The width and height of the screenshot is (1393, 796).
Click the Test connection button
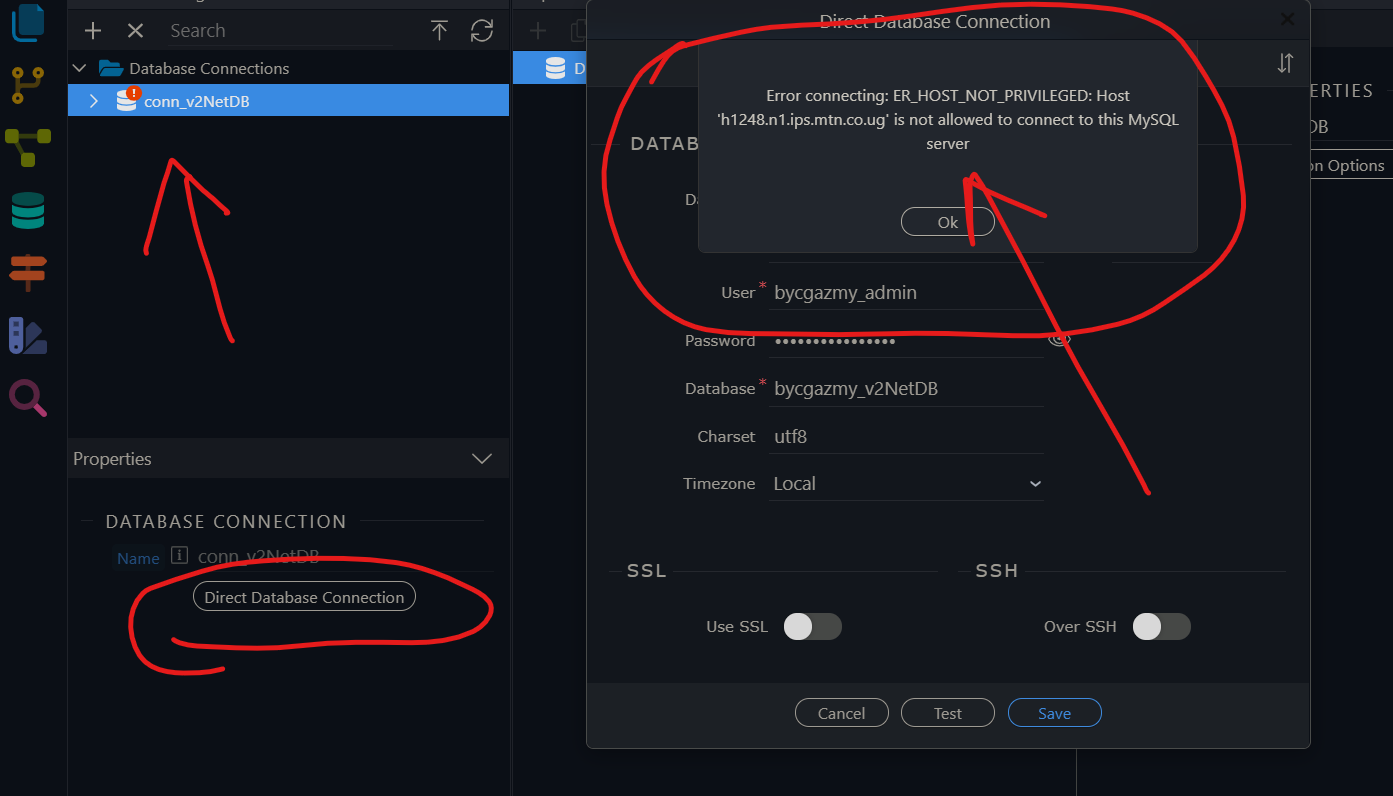[947, 713]
